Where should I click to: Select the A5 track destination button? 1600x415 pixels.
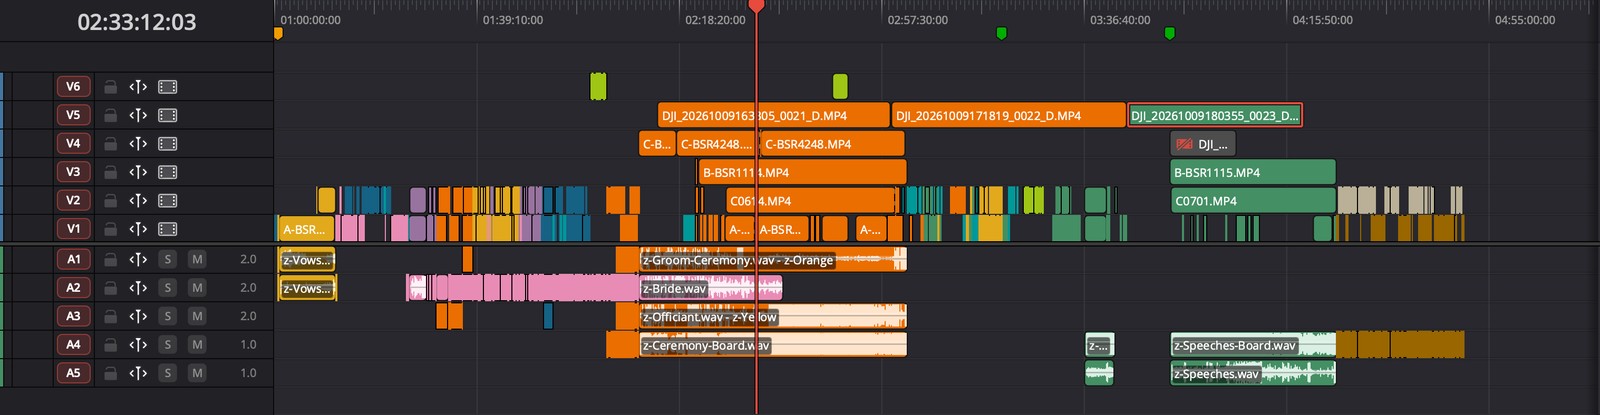pos(73,373)
